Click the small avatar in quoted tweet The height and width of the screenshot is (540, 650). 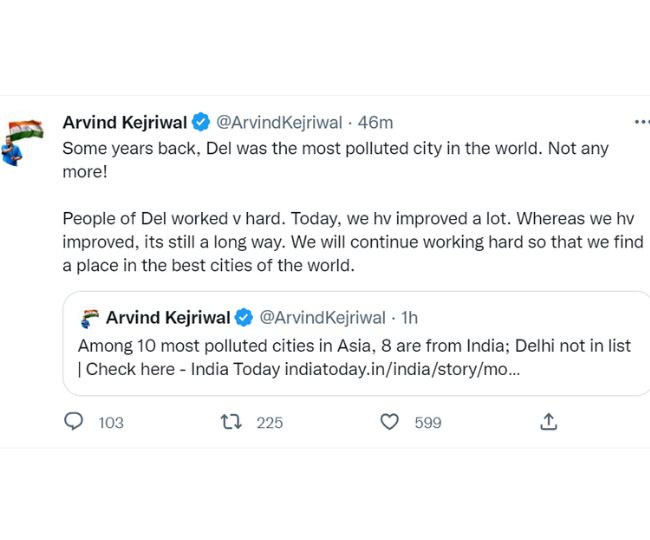[x=89, y=318]
